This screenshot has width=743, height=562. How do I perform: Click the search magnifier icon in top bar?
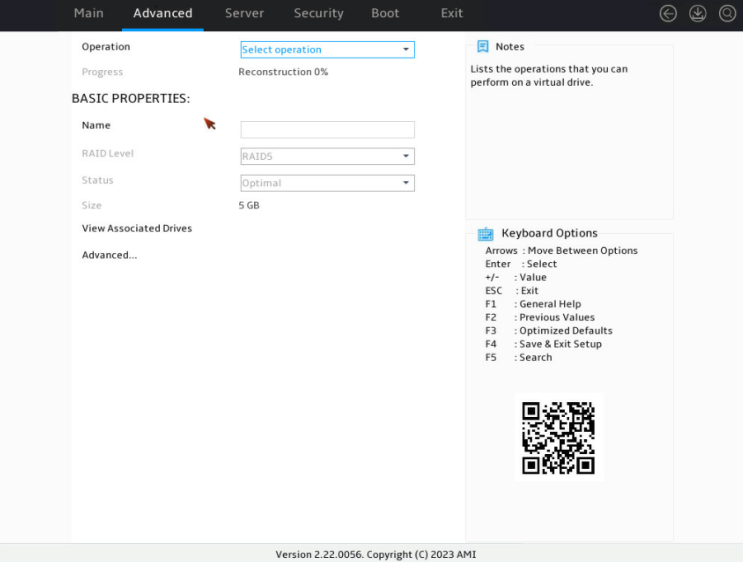727,13
